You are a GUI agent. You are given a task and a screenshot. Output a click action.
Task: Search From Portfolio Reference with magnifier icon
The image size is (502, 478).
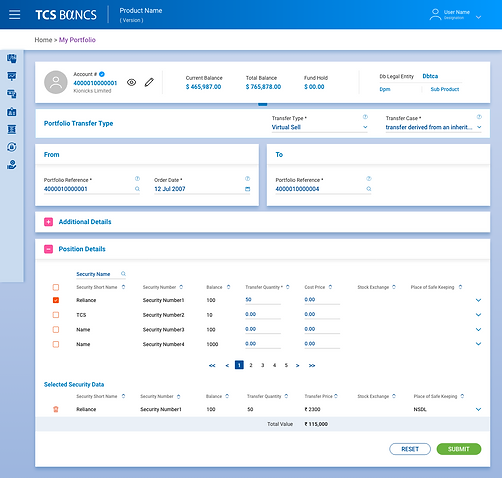[137, 189]
